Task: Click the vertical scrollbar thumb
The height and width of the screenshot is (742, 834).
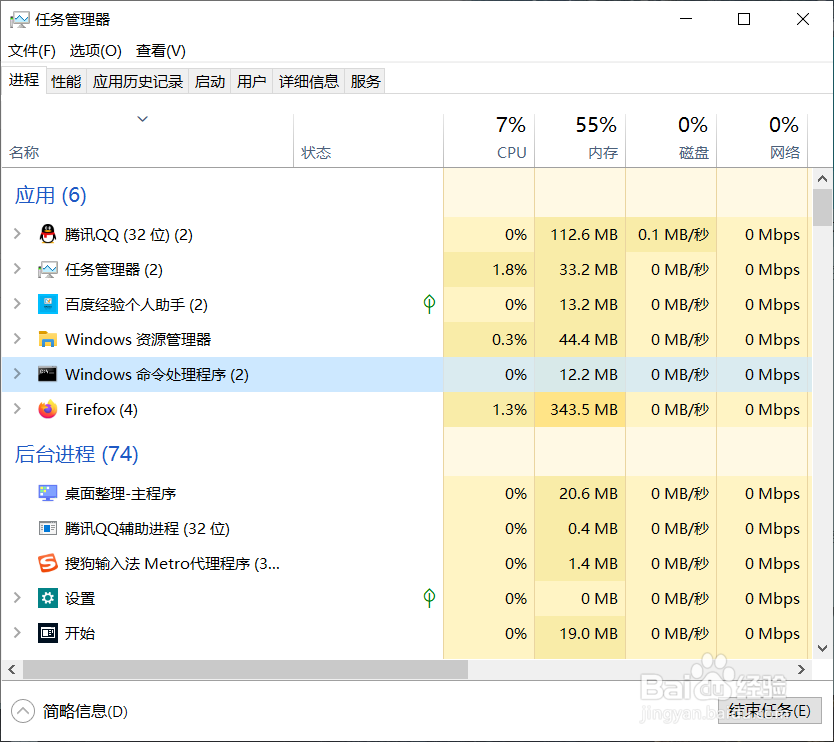Action: point(822,207)
